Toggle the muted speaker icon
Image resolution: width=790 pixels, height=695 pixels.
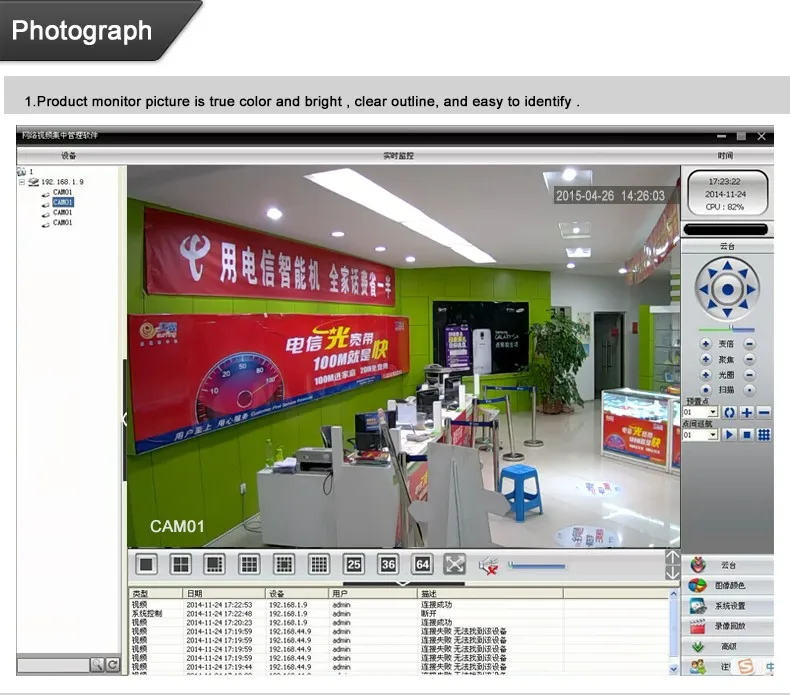(x=488, y=566)
